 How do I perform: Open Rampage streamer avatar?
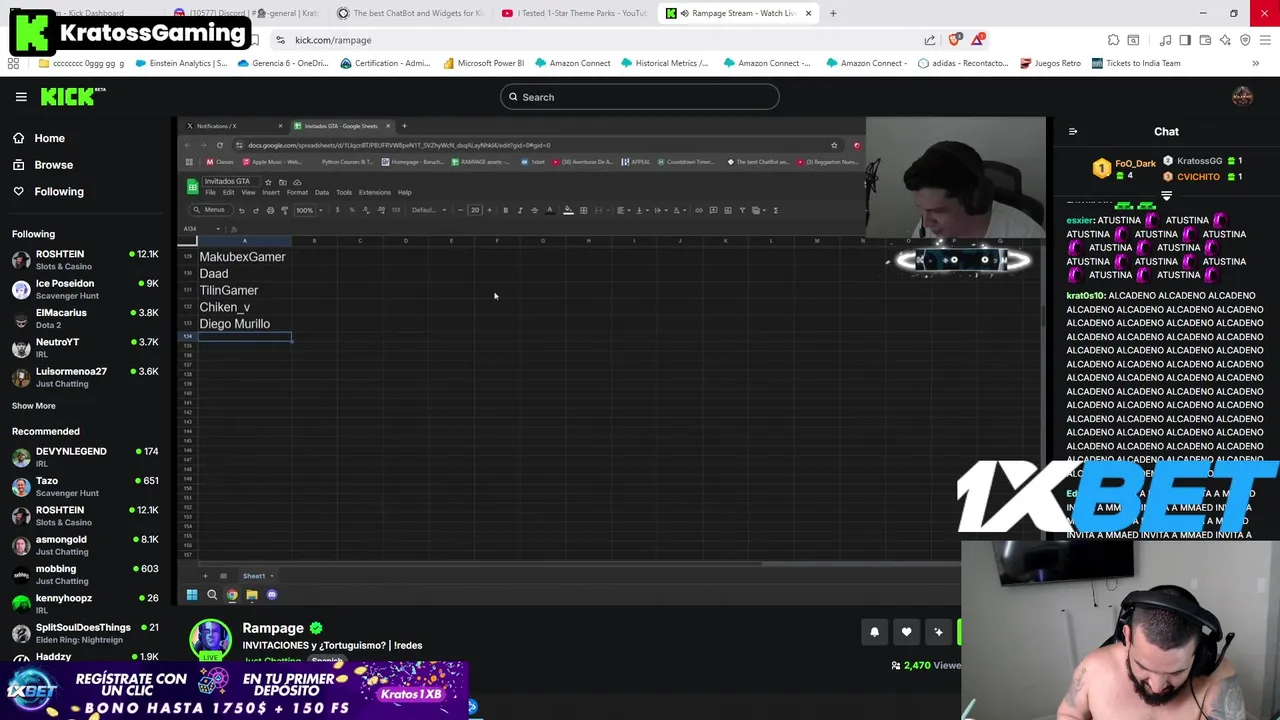point(210,640)
